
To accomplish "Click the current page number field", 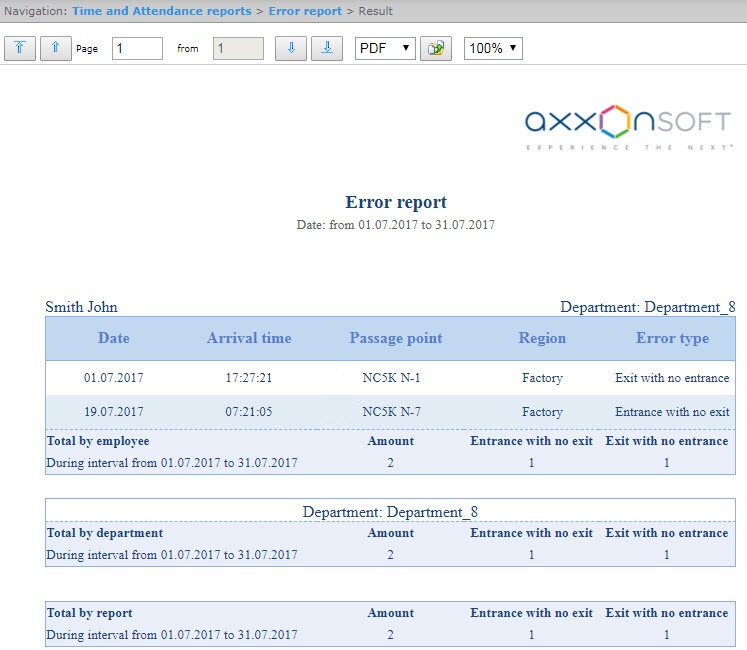I will click(x=137, y=48).
